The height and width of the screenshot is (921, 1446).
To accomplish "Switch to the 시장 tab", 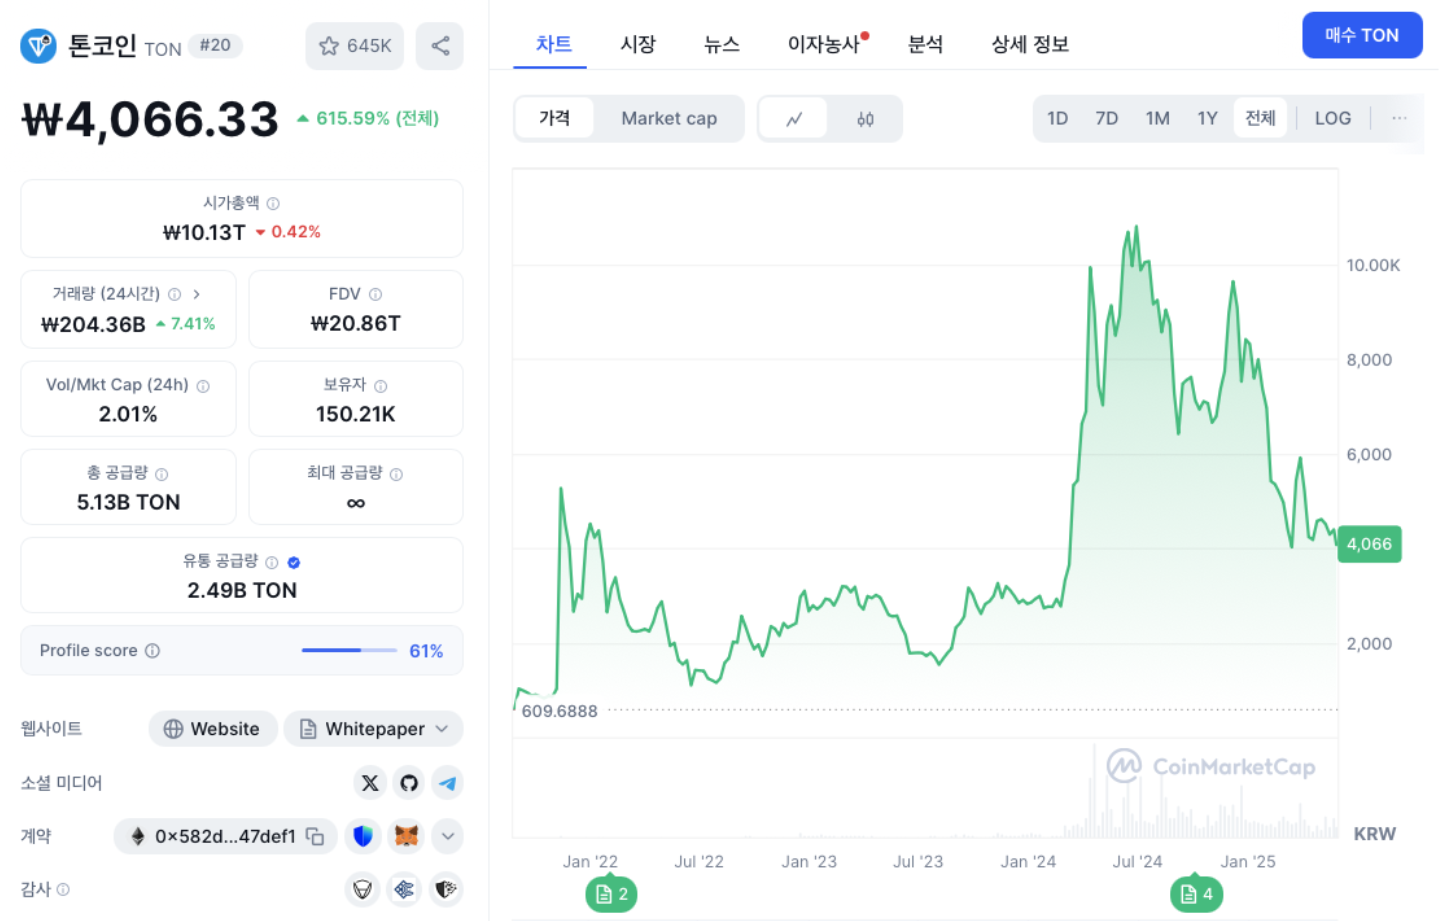I will (637, 44).
